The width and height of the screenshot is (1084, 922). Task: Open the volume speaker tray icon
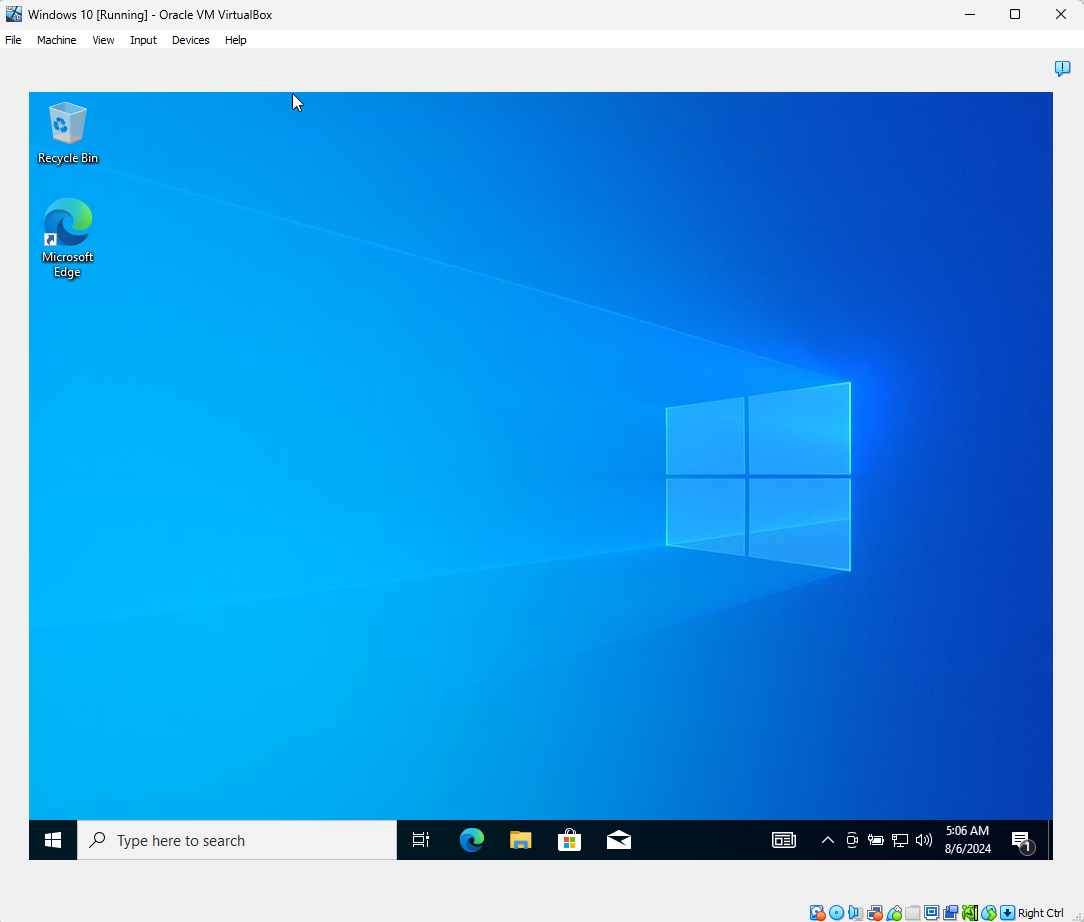coord(924,840)
